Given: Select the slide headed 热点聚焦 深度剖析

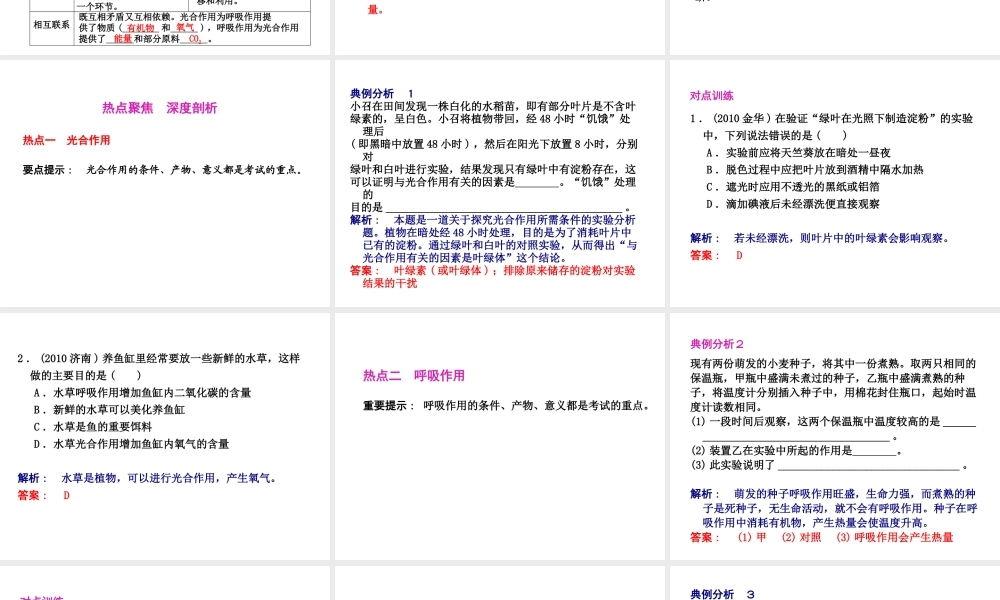Looking at the screenshot, I should [x=165, y=184].
